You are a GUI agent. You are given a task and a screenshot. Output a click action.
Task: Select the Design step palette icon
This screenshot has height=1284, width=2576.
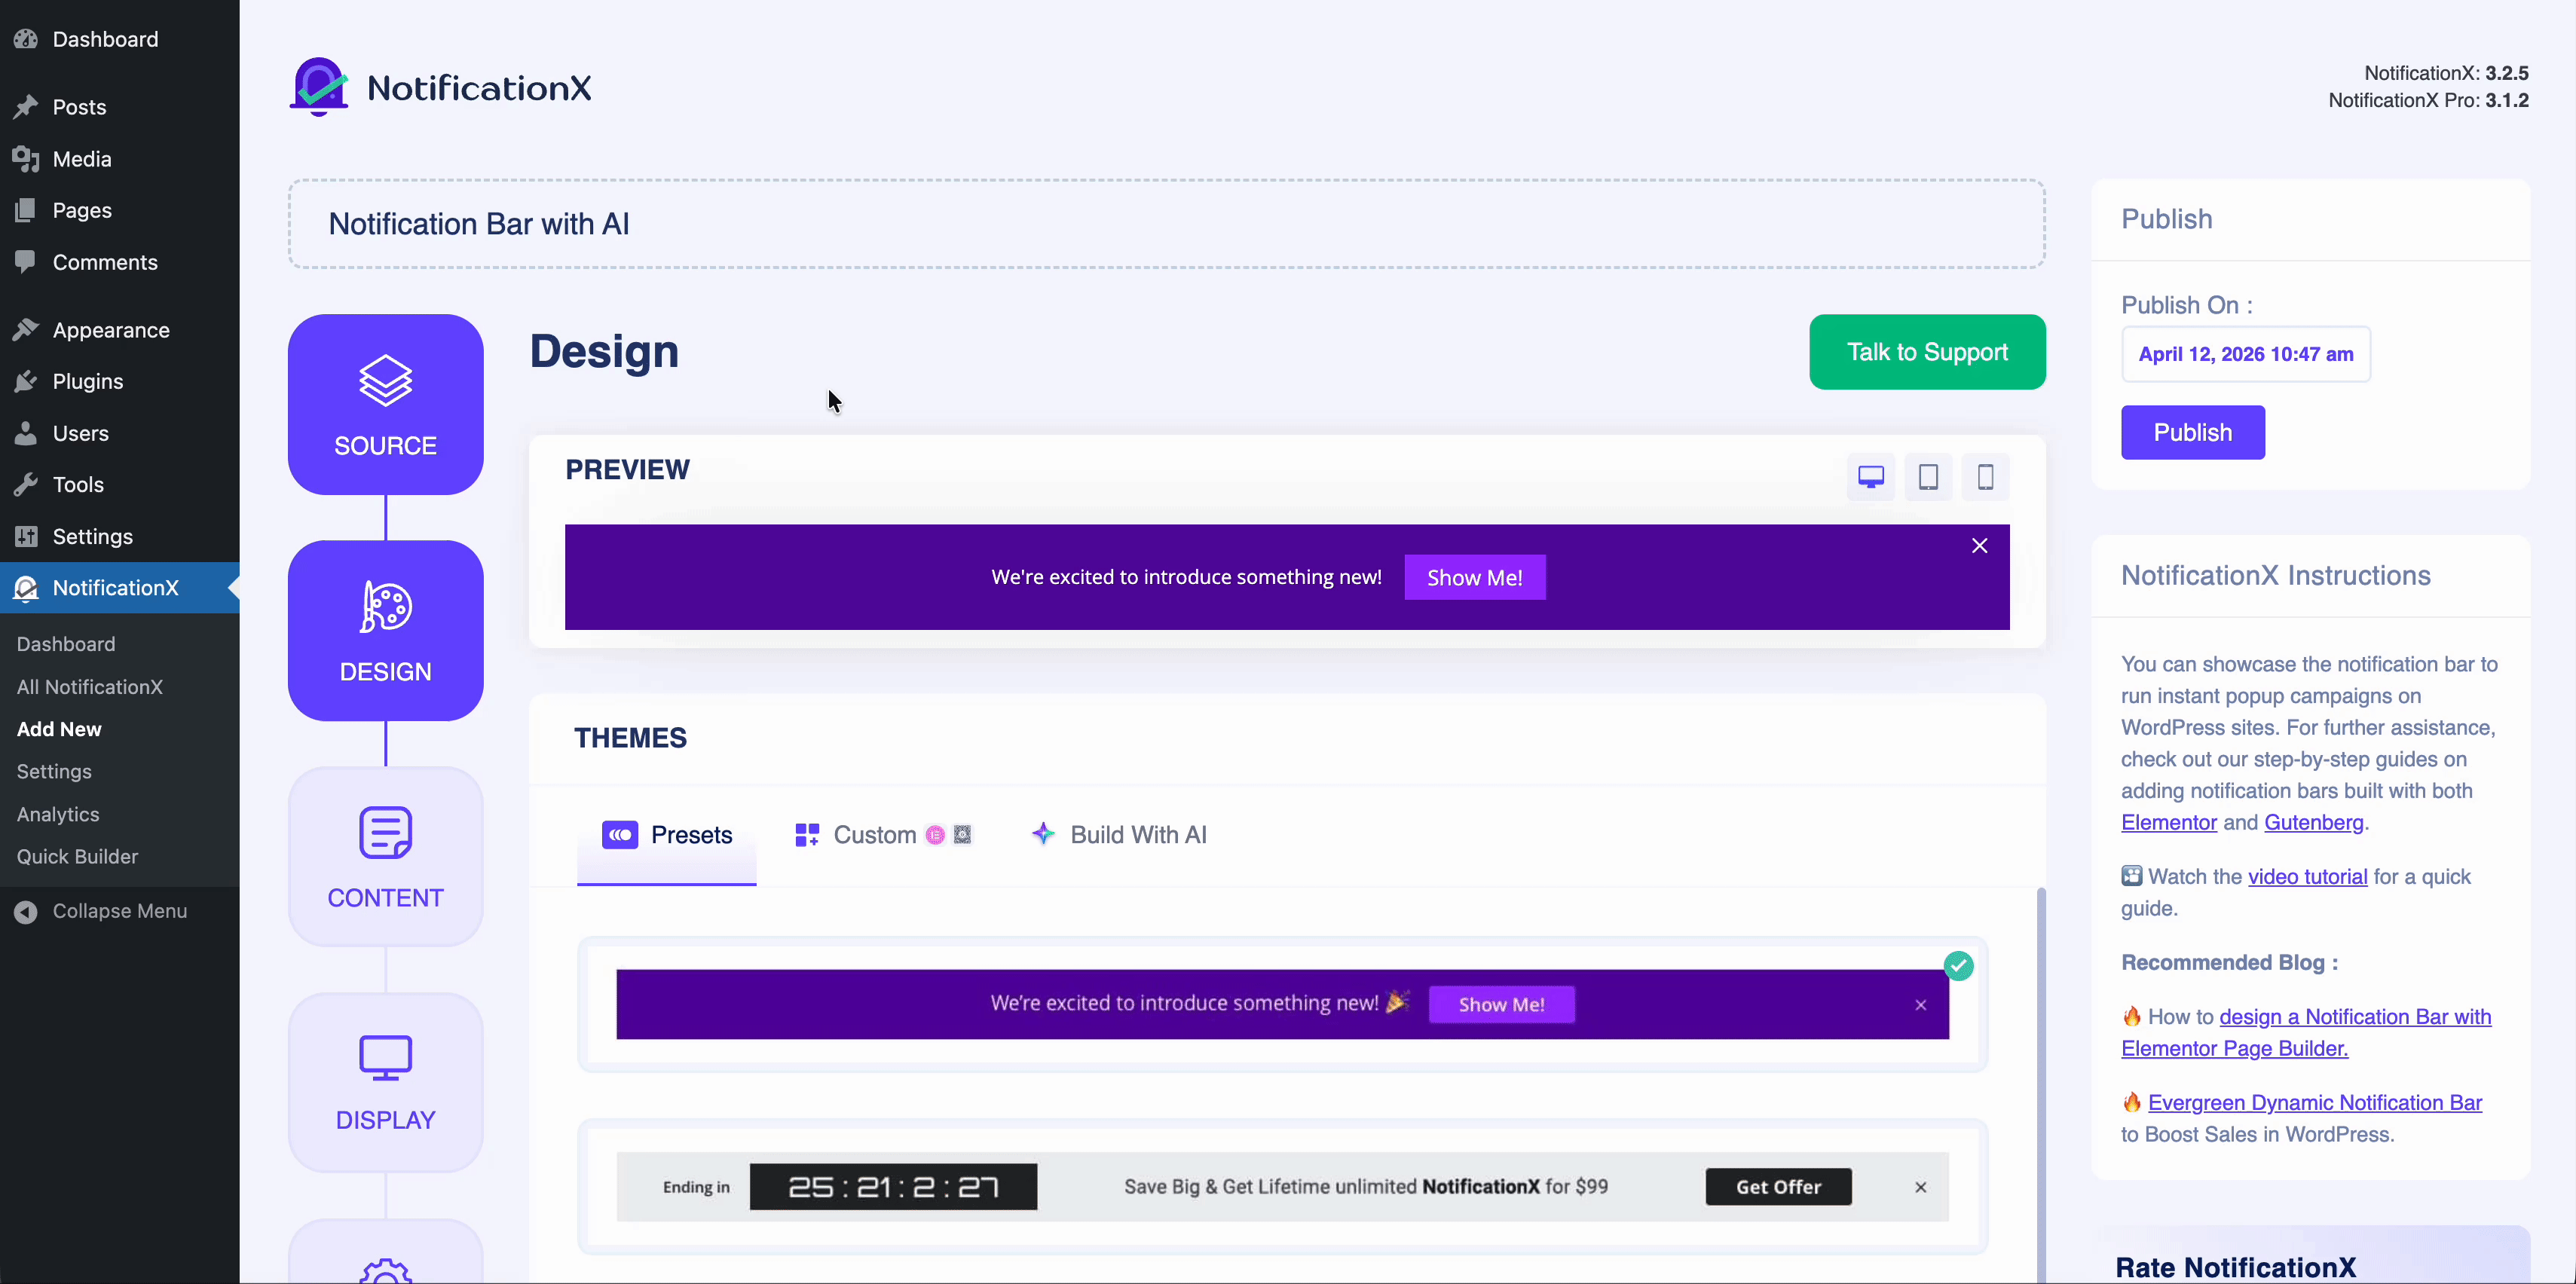[385, 607]
